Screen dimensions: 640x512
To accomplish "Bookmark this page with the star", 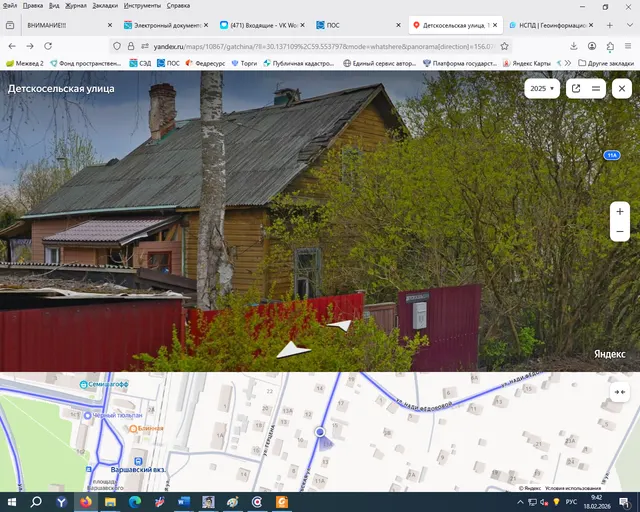I will pyautogui.click(x=504, y=46).
